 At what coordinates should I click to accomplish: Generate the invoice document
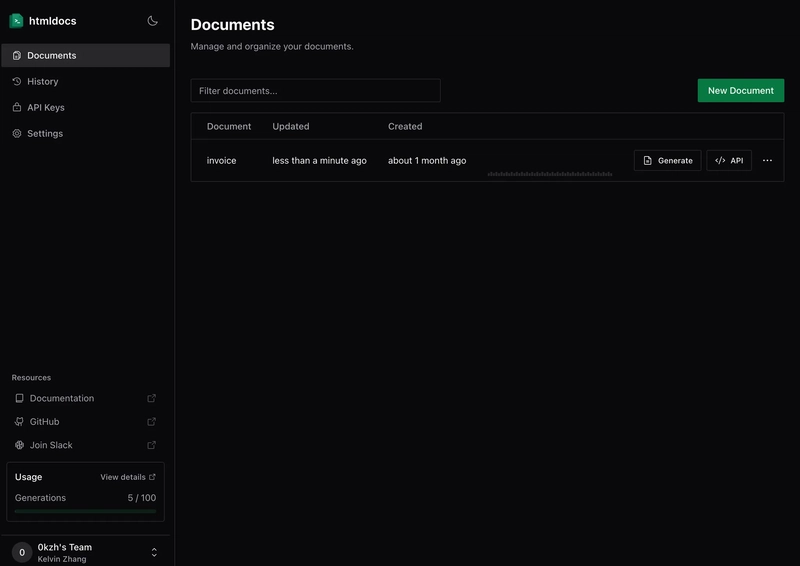pos(667,160)
